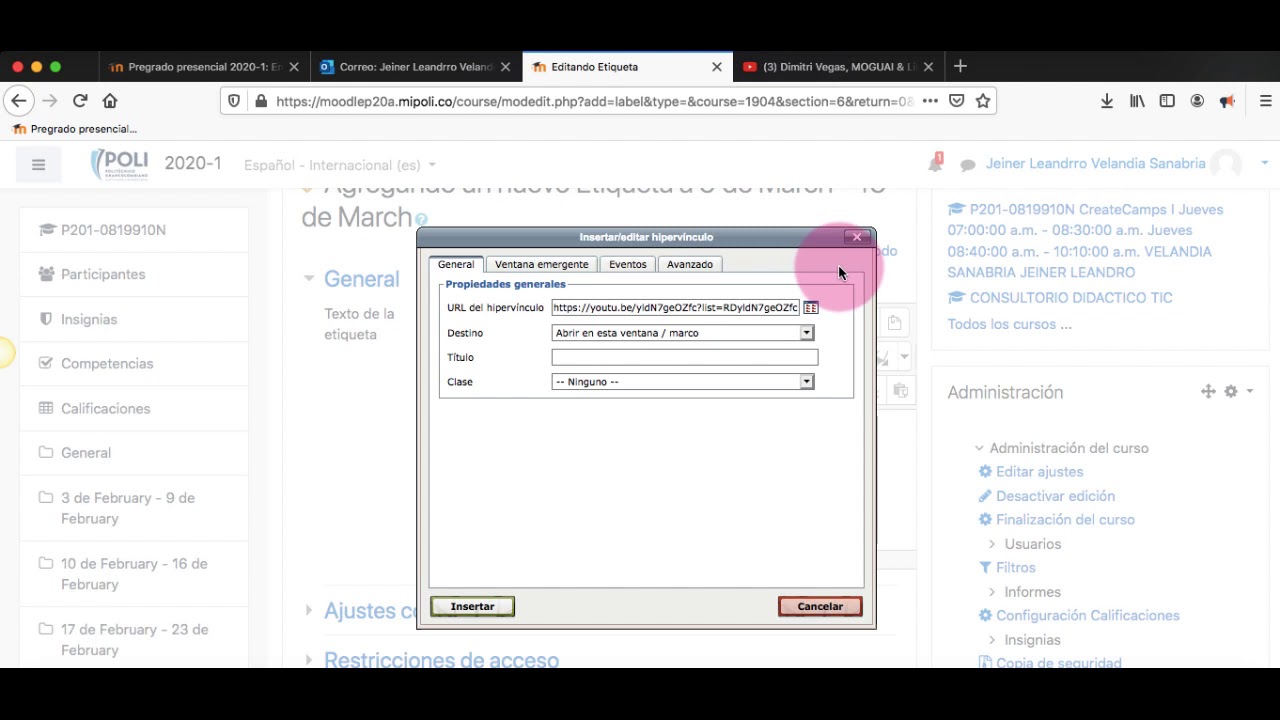The height and width of the screenshot is (720, 1280).
Task: Open CONSULTORIO DIDACTICO TIC course link
Action: (1071, 298)
